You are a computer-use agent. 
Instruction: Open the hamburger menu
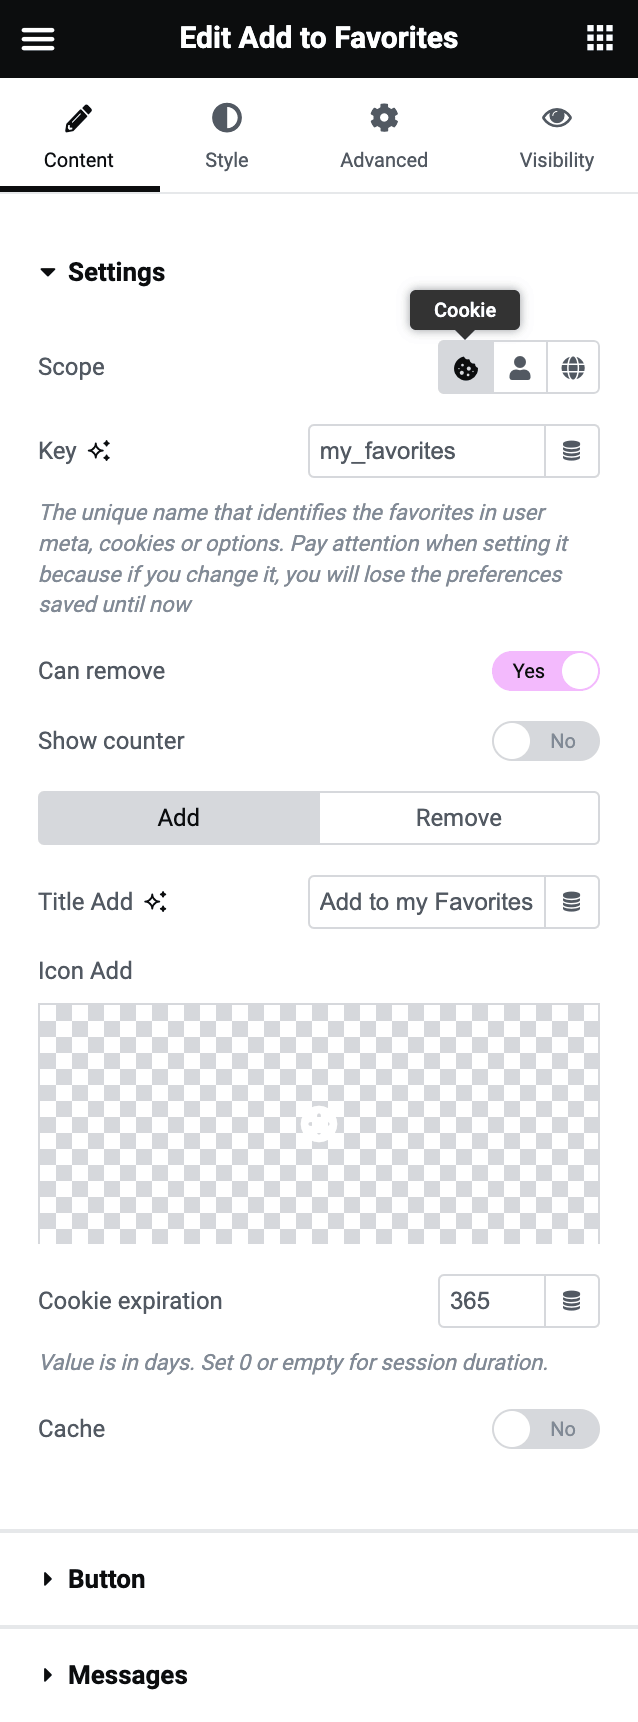(38, 39)
